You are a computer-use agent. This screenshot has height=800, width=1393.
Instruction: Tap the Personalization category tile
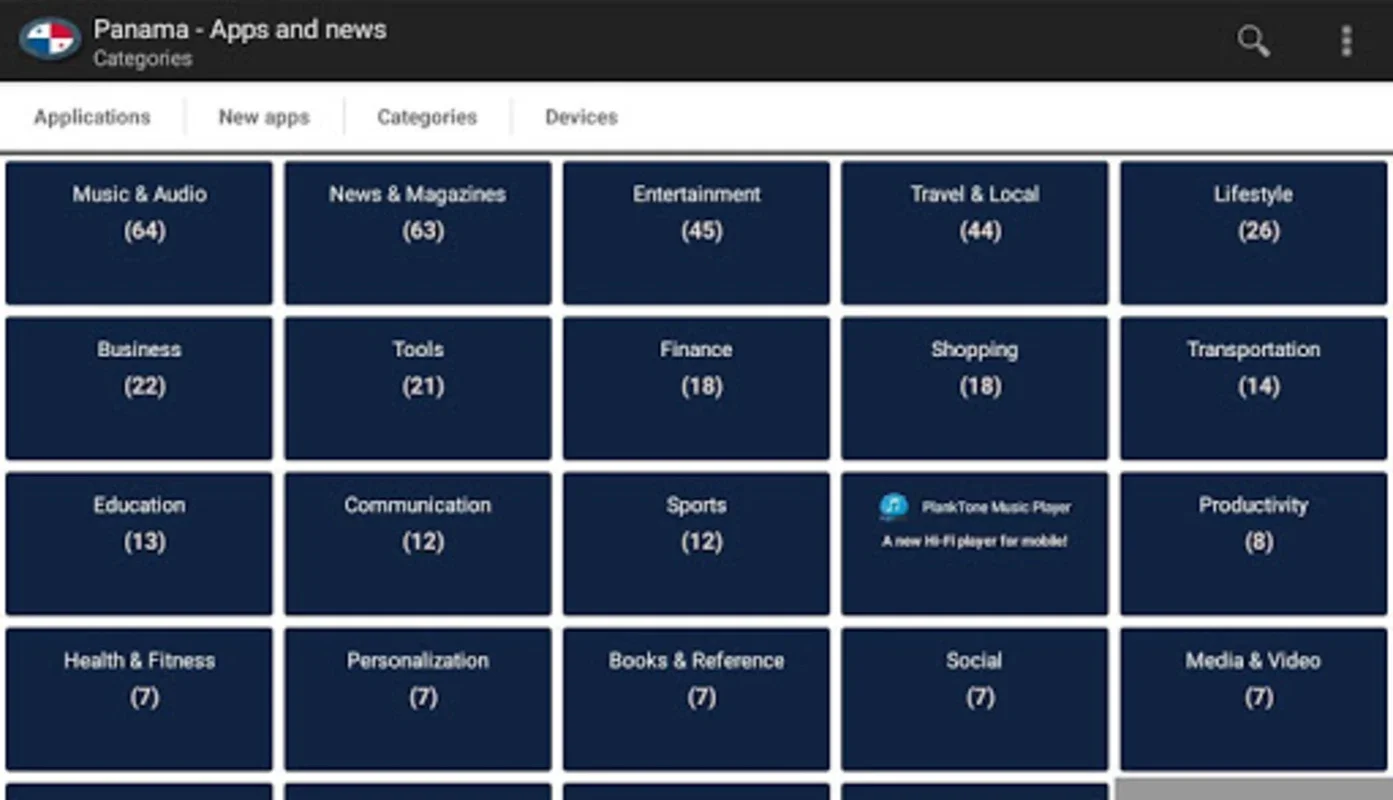[418, 699]
